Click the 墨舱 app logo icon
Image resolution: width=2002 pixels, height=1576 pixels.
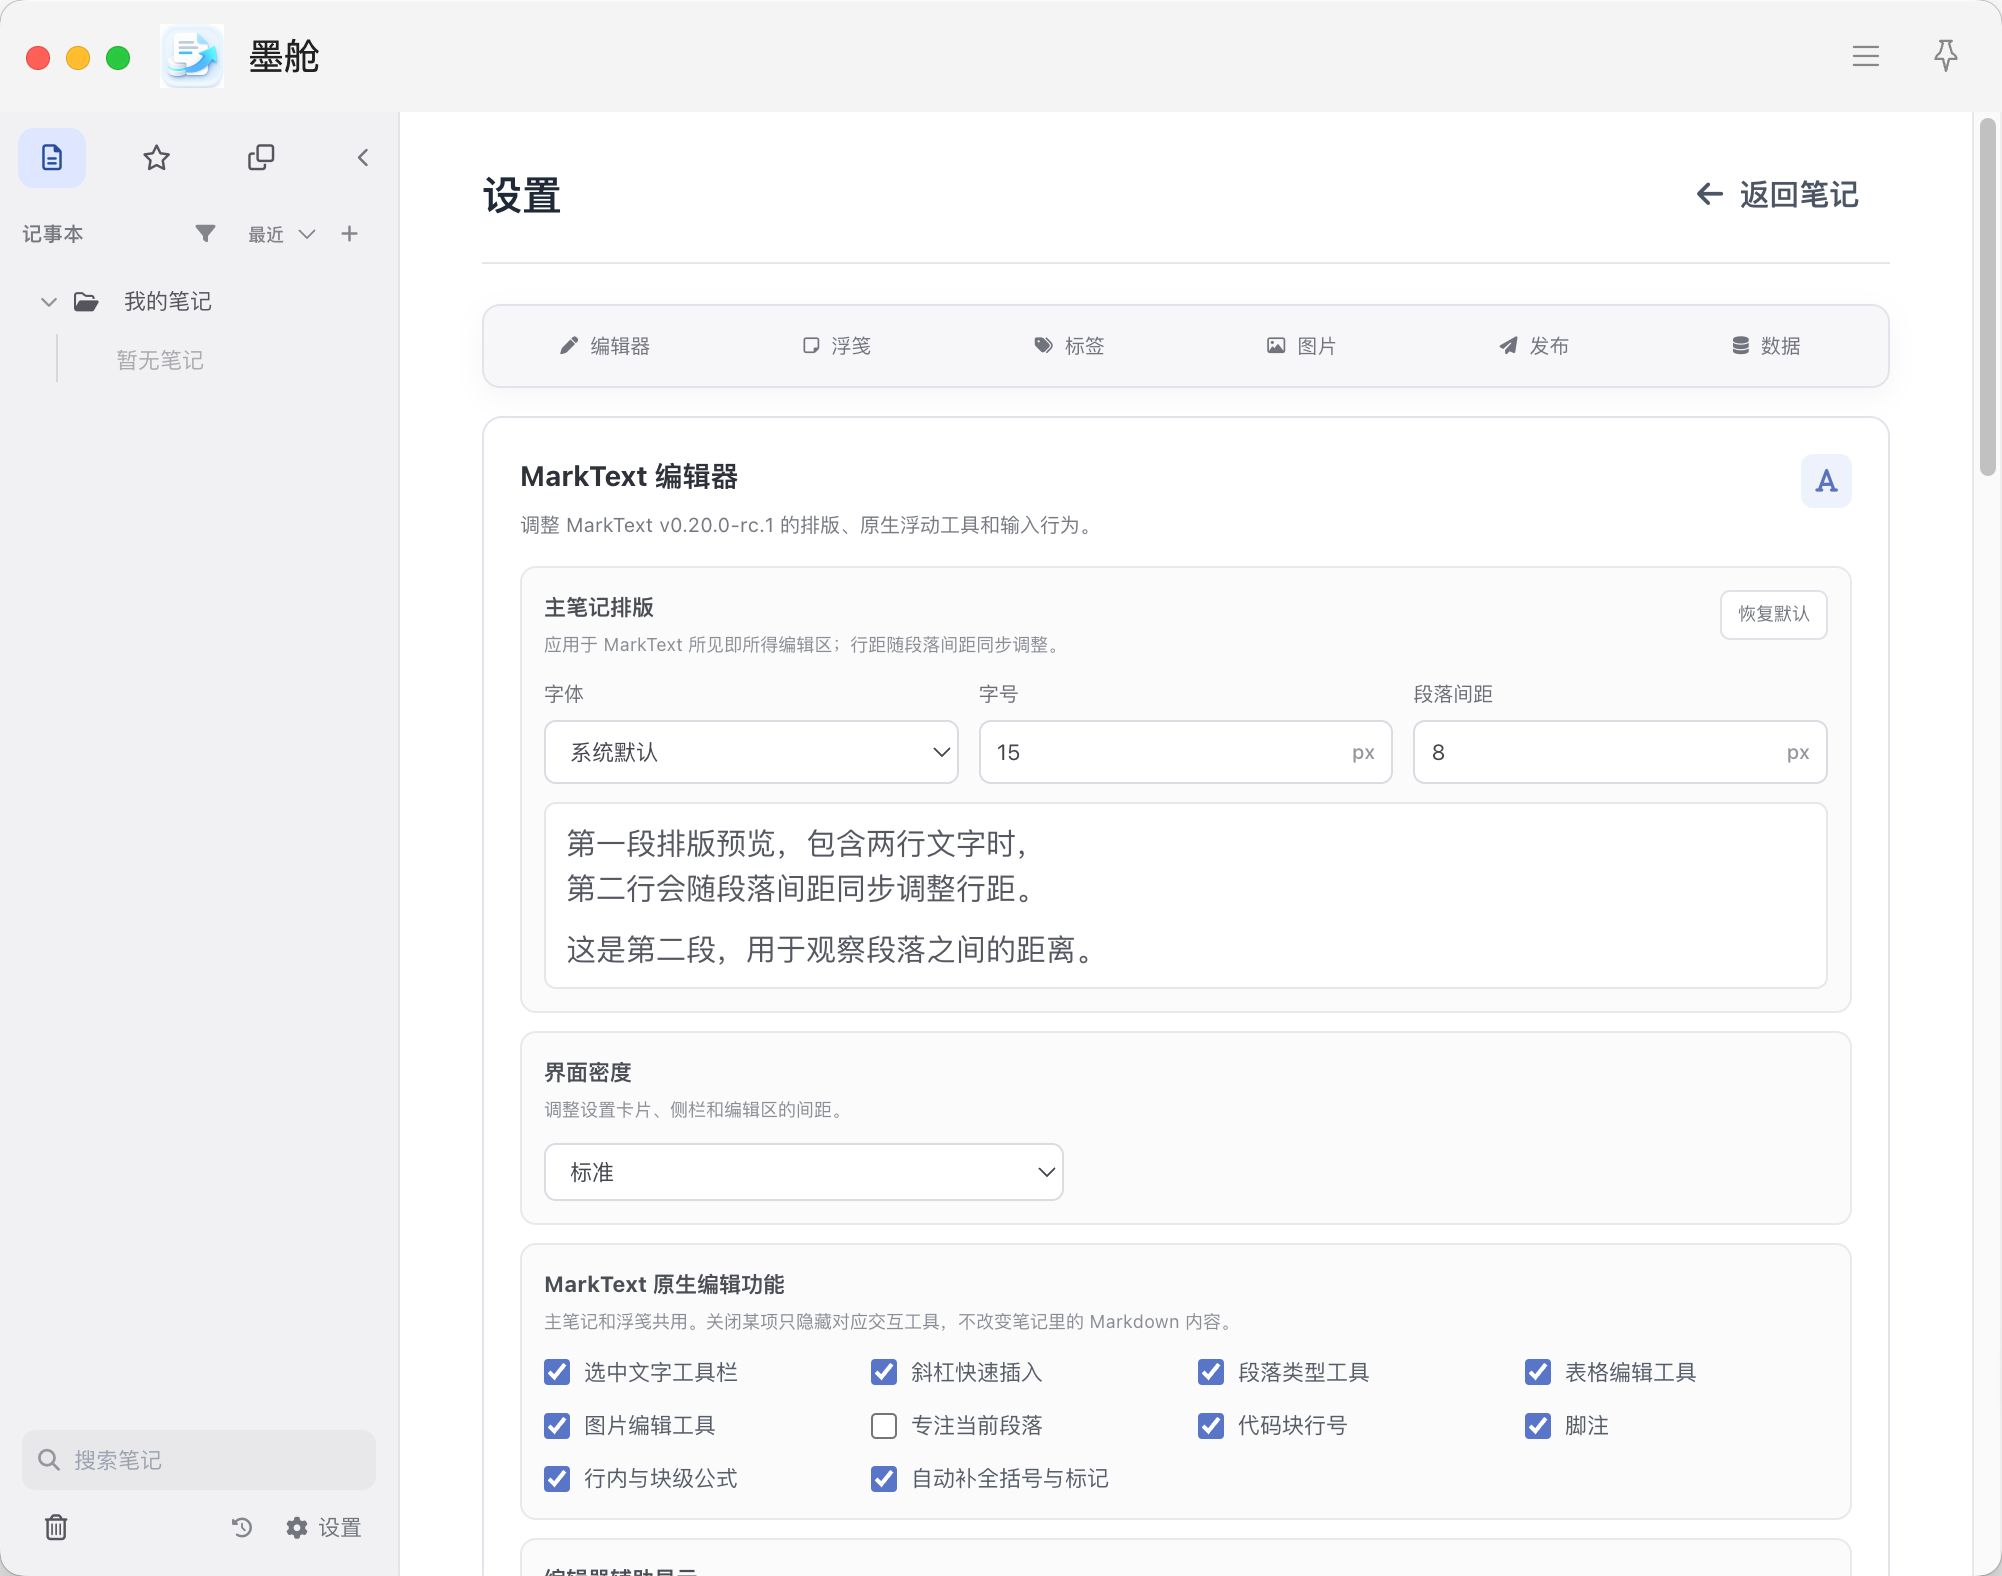click(x=192, y=56)
